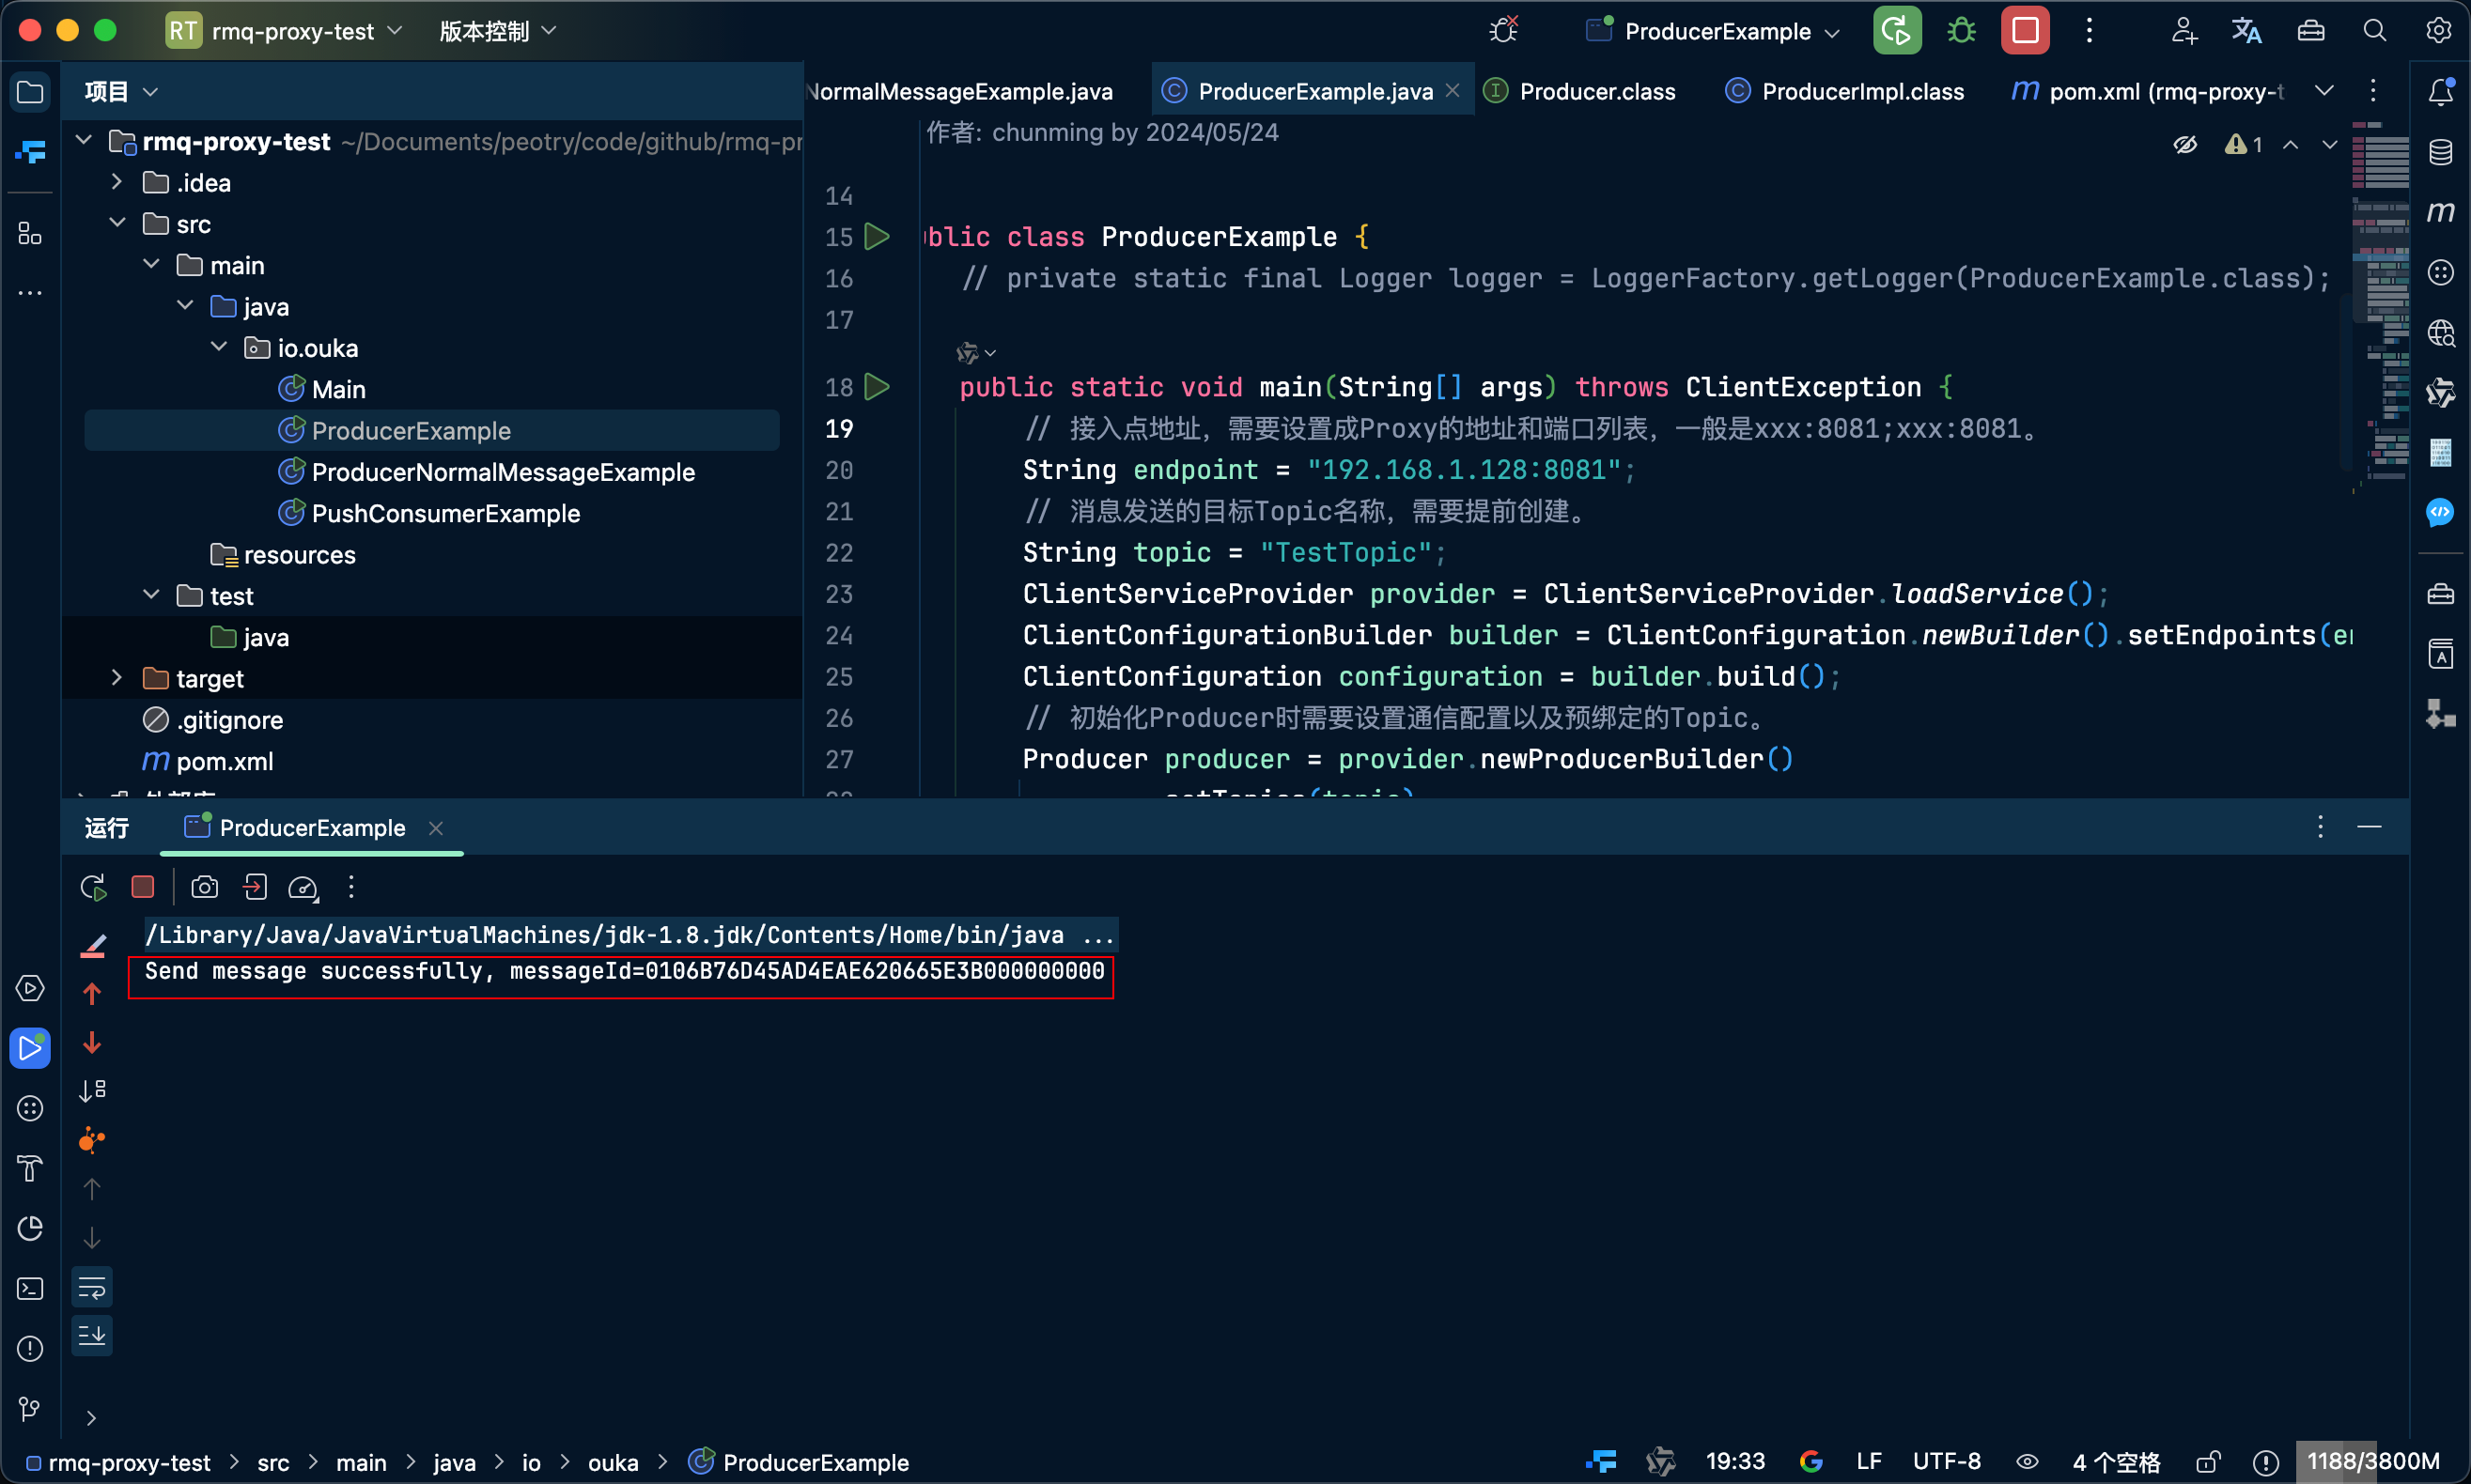Click the warning count indicator in editor
This screenshot has height=1484, width=2471.
coord(2243,145)
